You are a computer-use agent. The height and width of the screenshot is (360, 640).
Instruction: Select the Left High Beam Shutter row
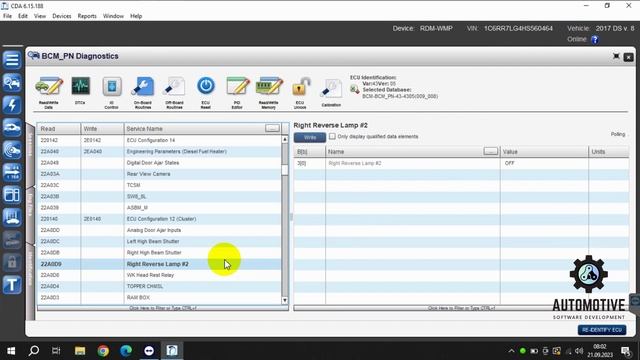point(159,241)
